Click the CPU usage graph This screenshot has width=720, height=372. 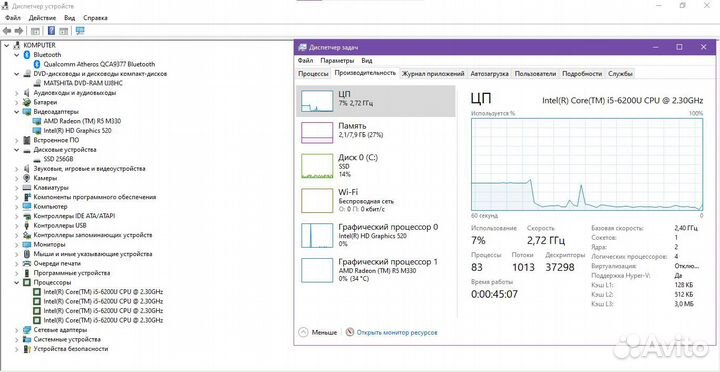tap(587, 164)
